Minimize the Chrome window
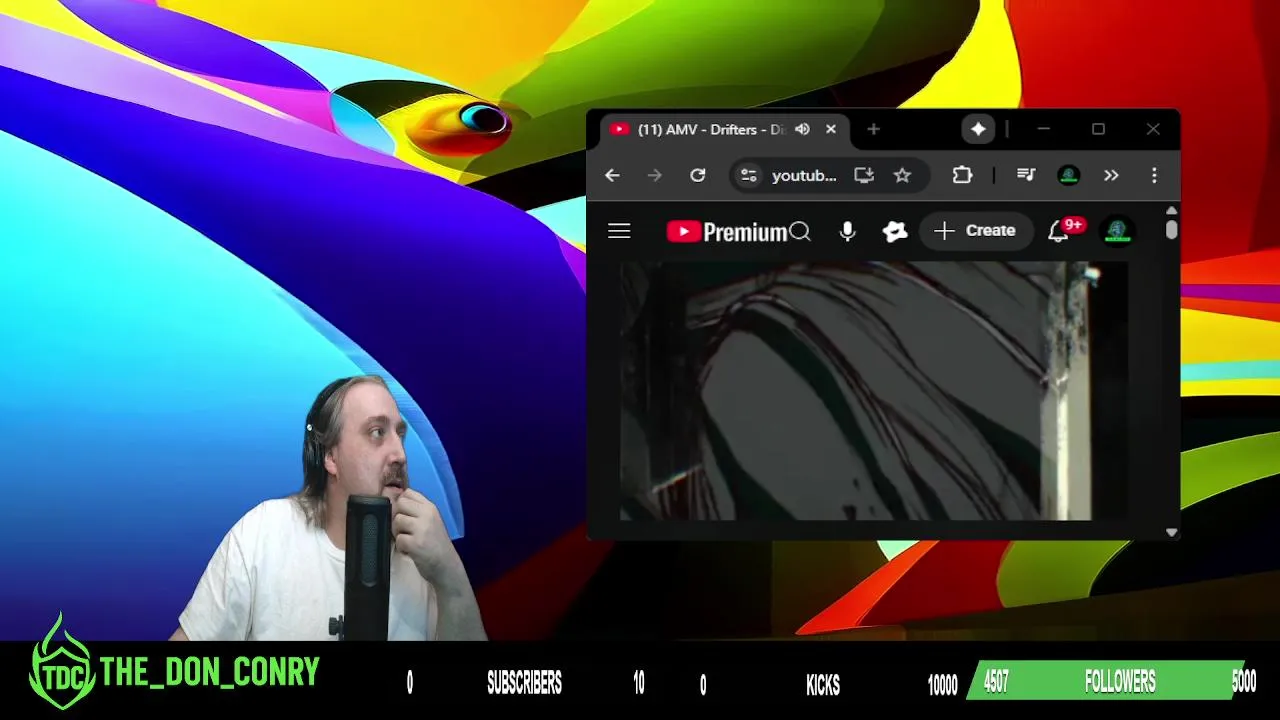This screenshot has height=720, width=1280. click(1043, 129)
